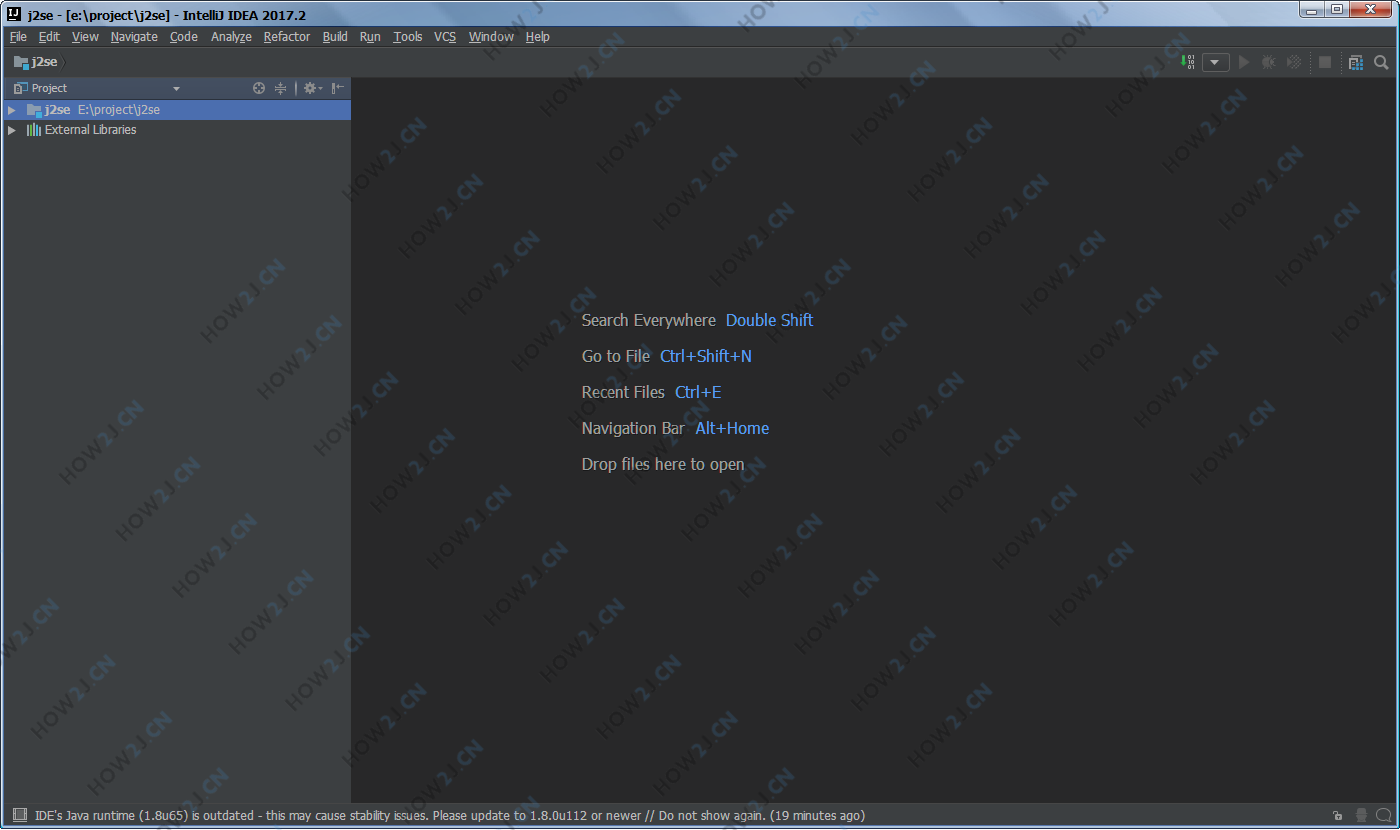Open the View menu
The image size is (1400, 830).
click(85, 37)
